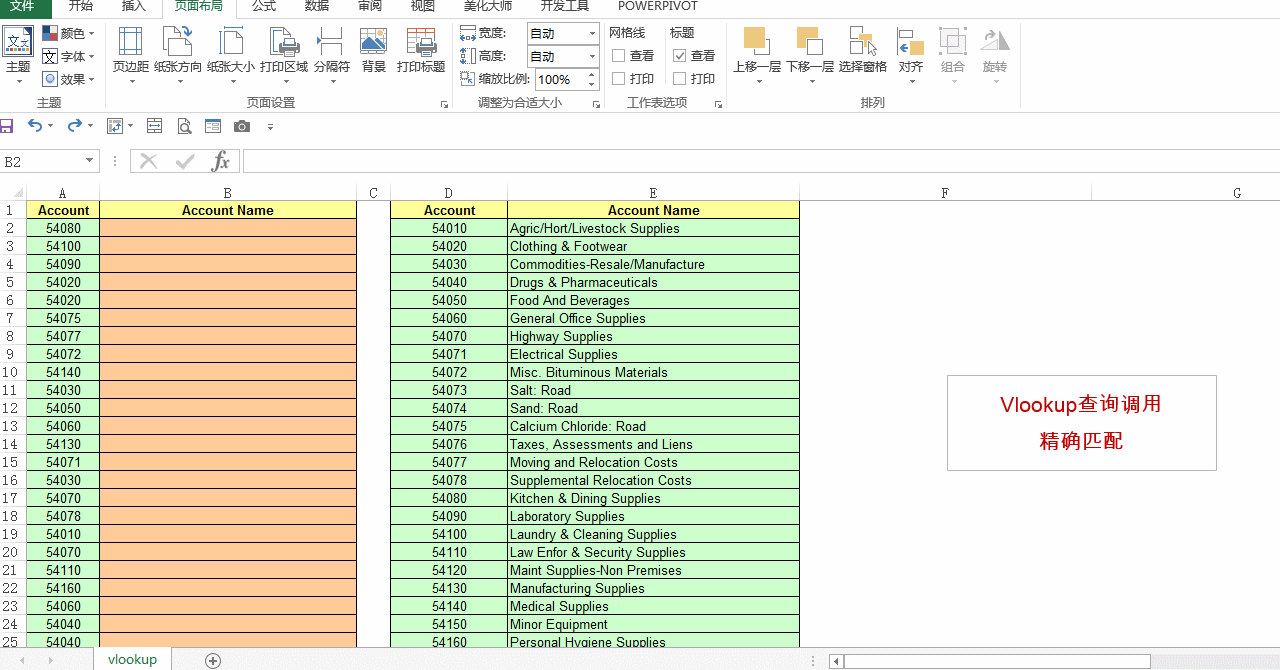
Task: Open the POWERPIVOT ribbon tab
Action: [657, 6]
